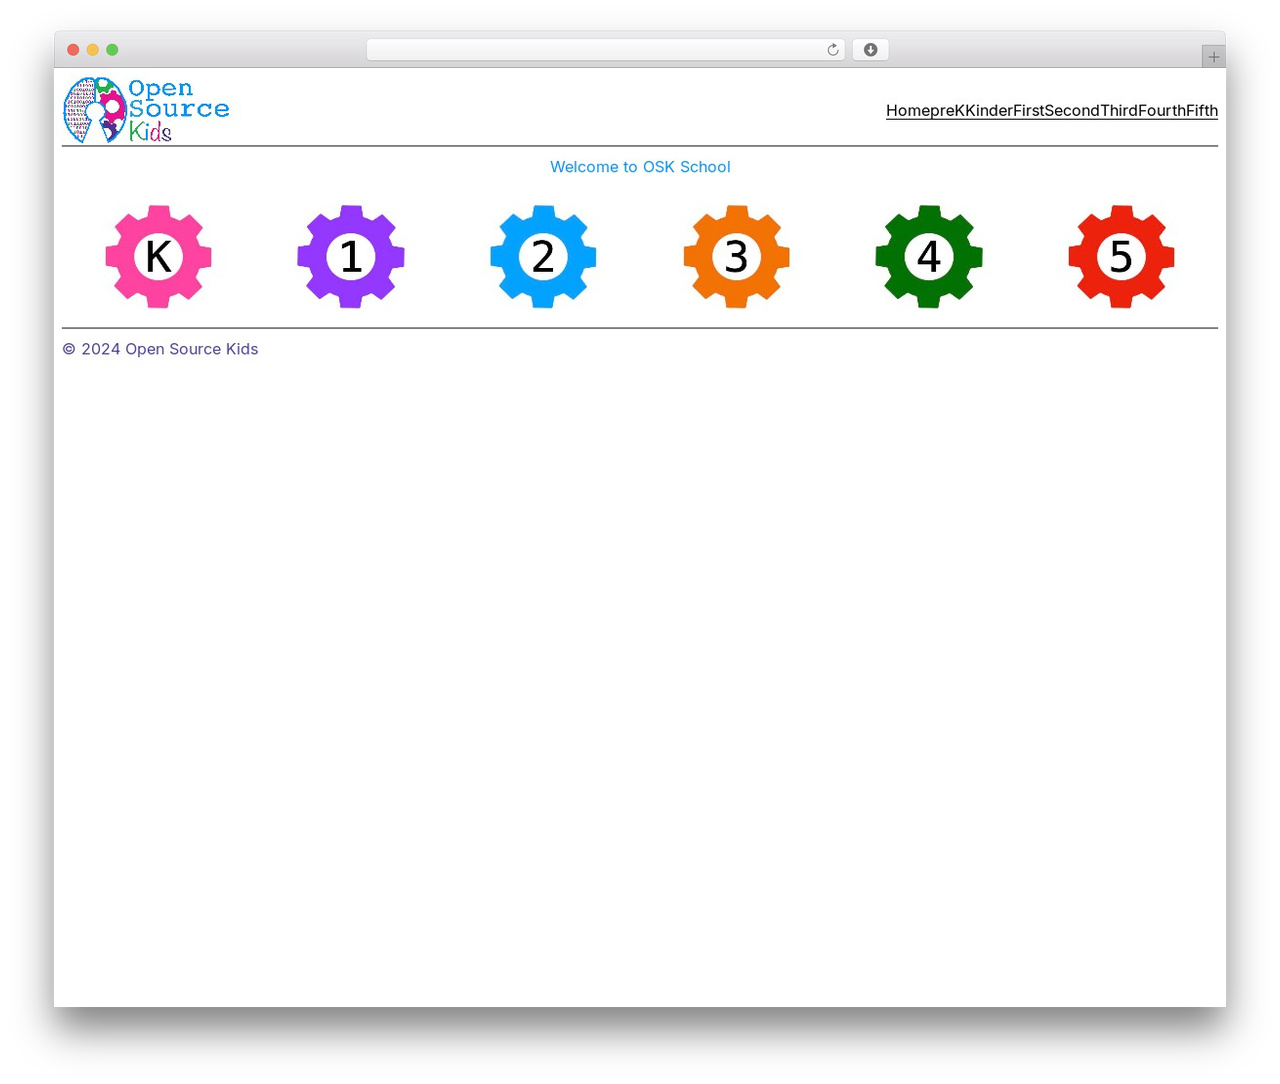Close the browser window with the red button
The image size is (1280, 1084).
pos(73,50)
